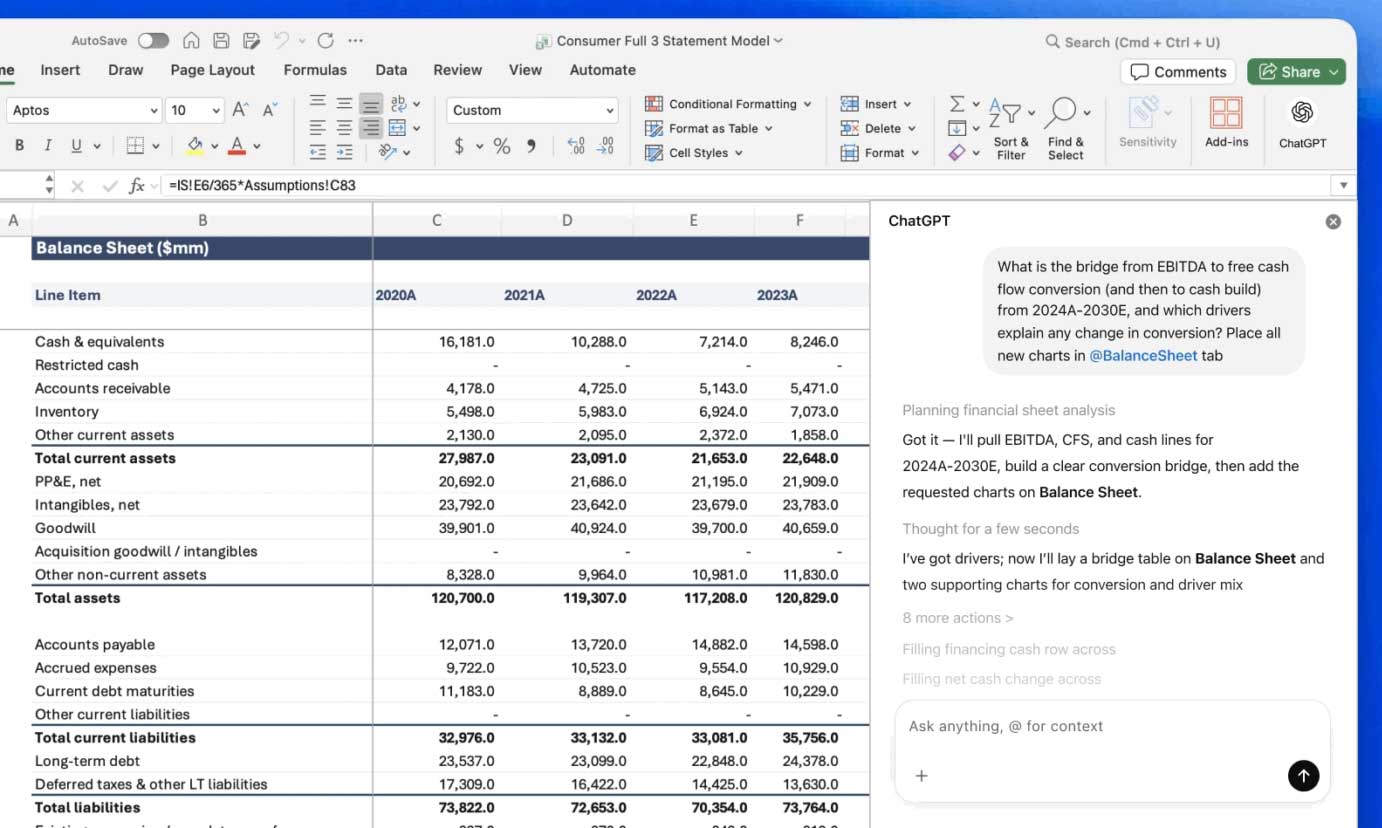The image size is (1382, 828).
Task: Open the Delete cells dropdown
Action: click(x=877, y=128)
